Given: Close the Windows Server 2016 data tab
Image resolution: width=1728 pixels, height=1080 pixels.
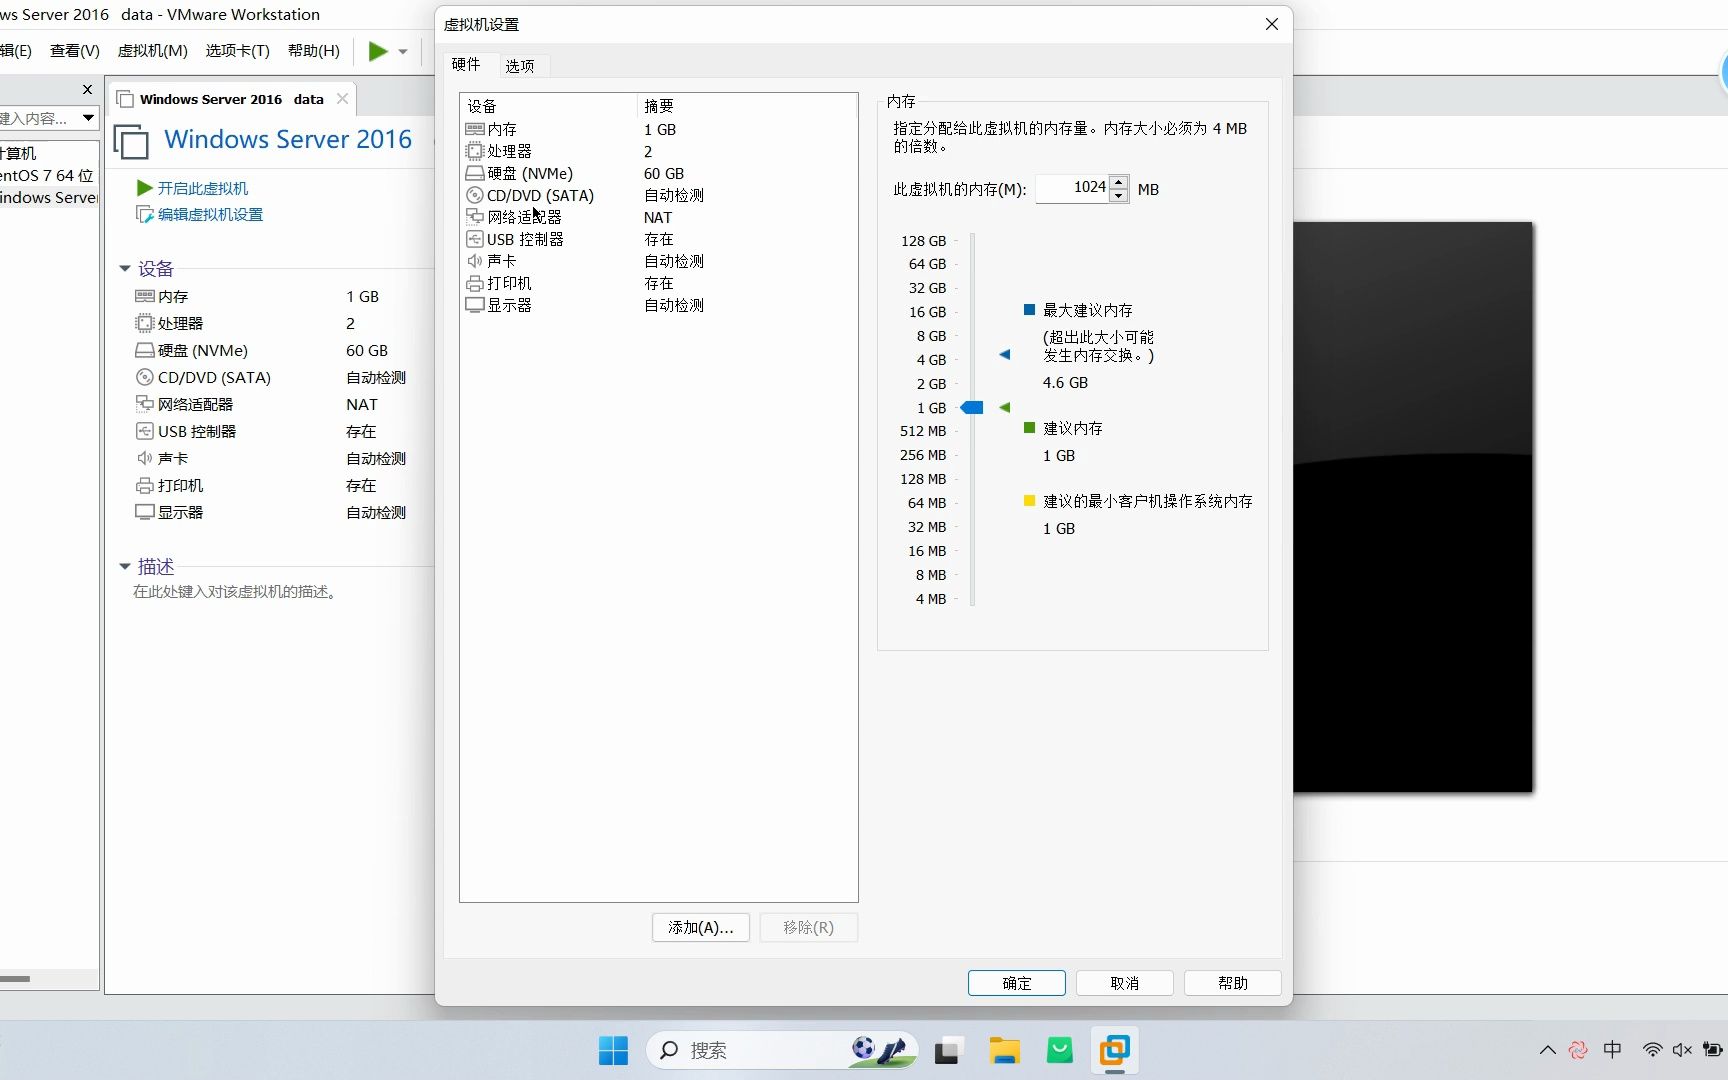Looking at the screenshot, I should [343, 98].
